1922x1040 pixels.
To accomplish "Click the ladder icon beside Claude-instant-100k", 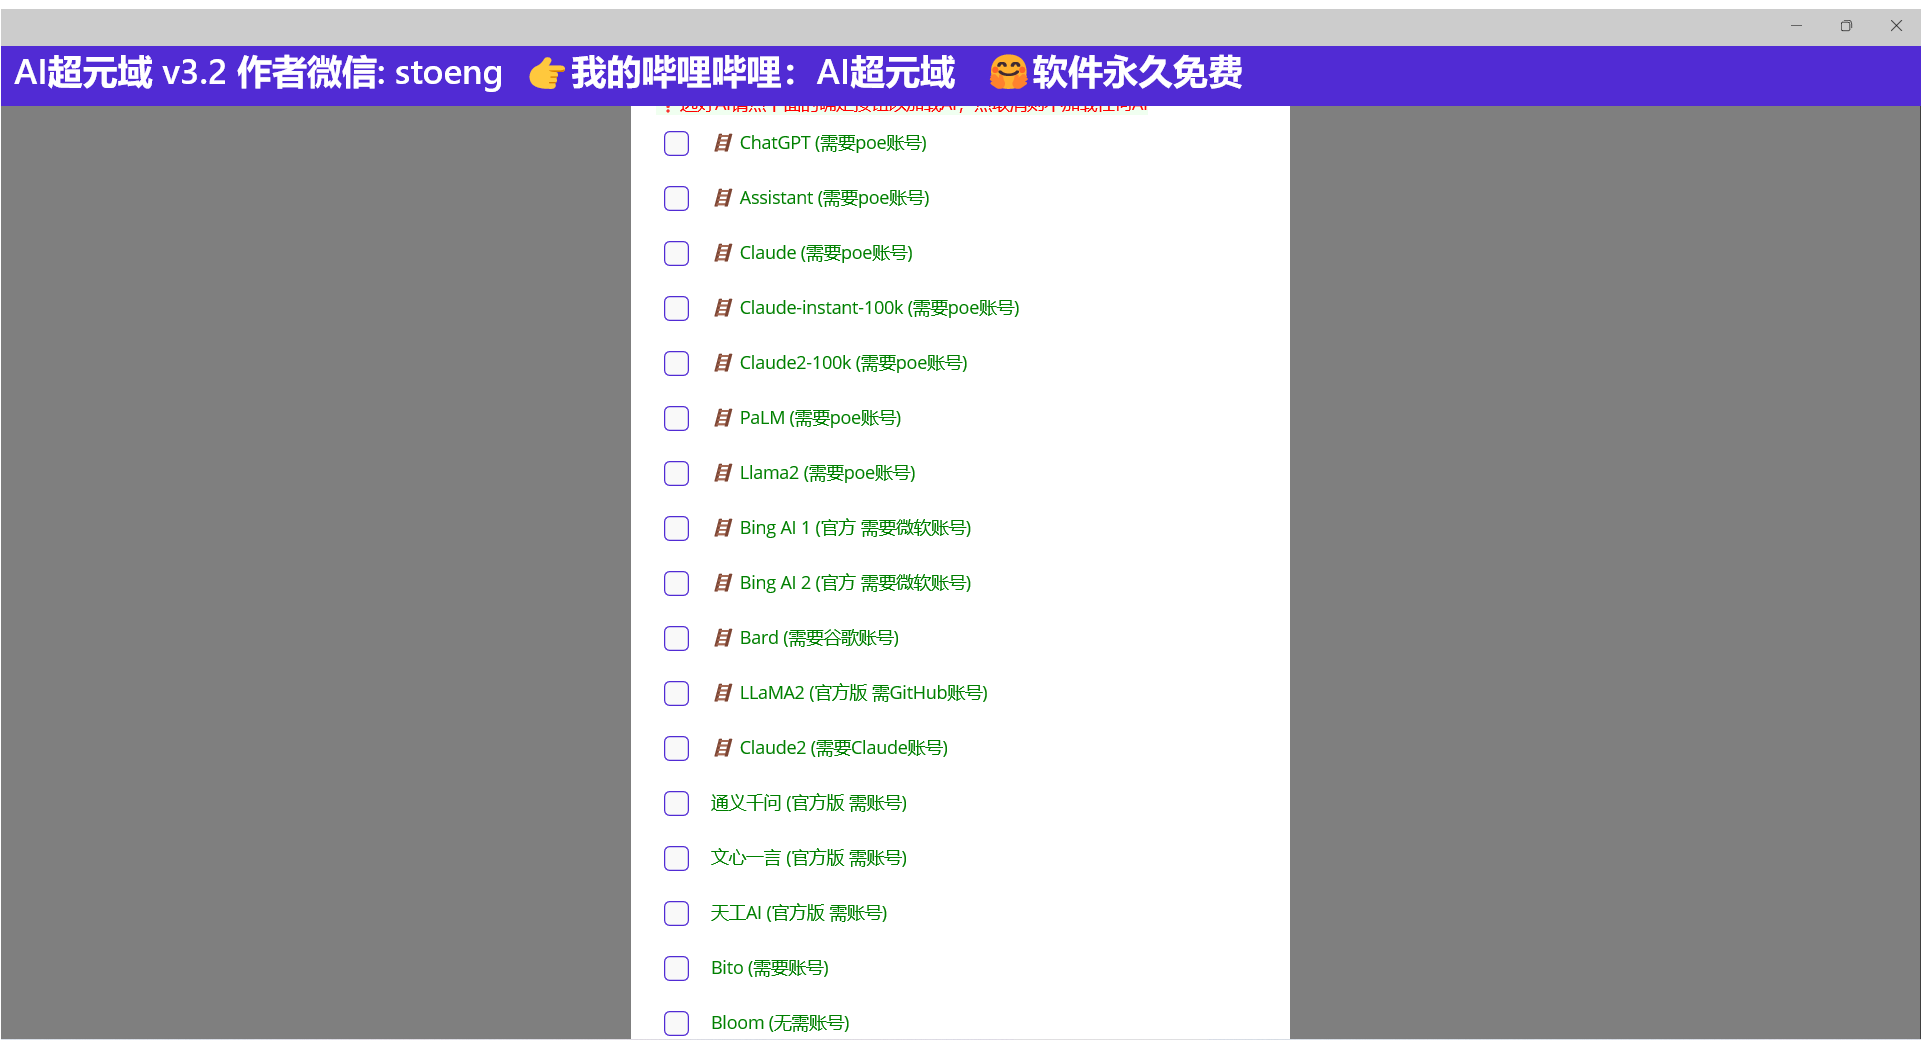I will pyautogui.click(x=722, y=308).
